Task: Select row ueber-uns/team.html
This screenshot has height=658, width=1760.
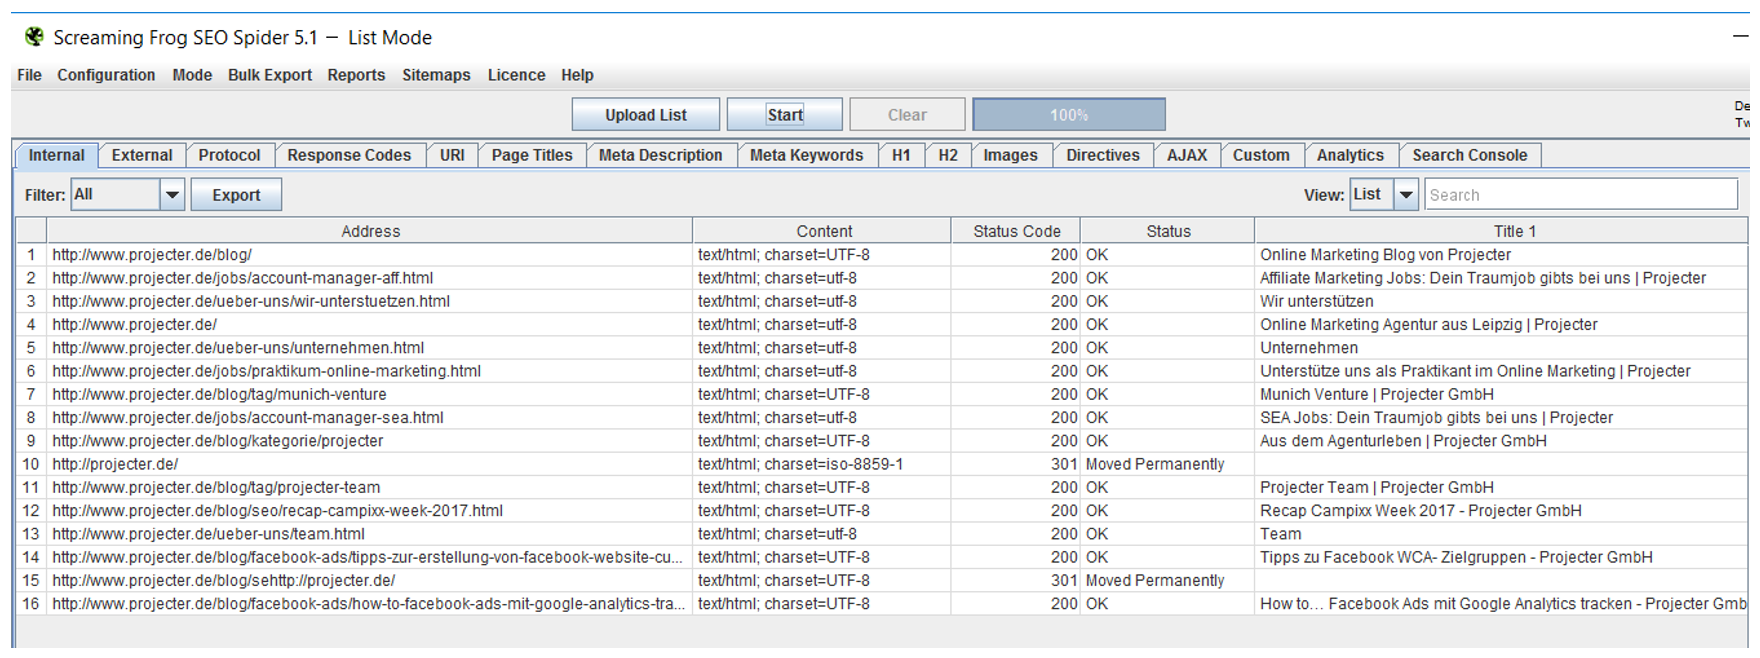Action: coord(882,534)
